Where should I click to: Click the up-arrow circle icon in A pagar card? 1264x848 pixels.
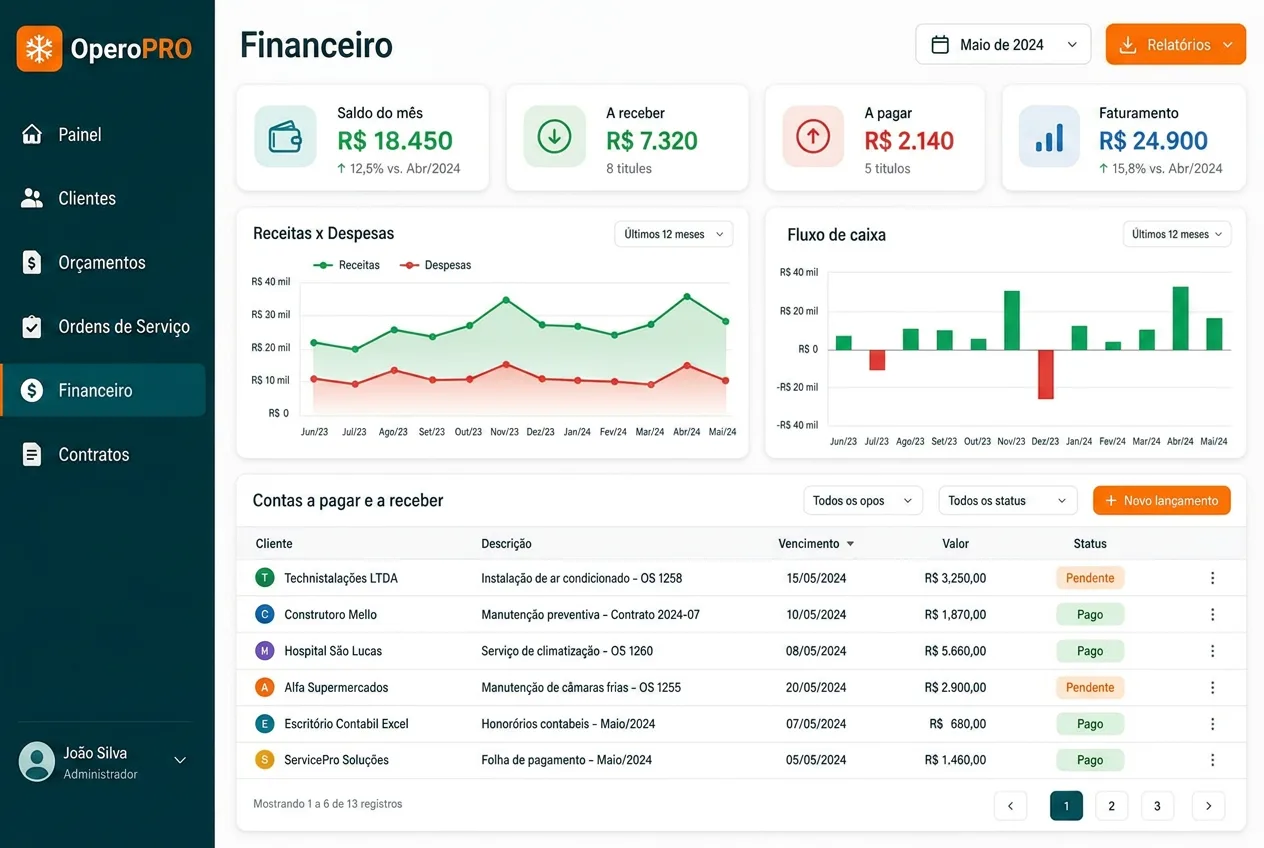coord(813,136)
